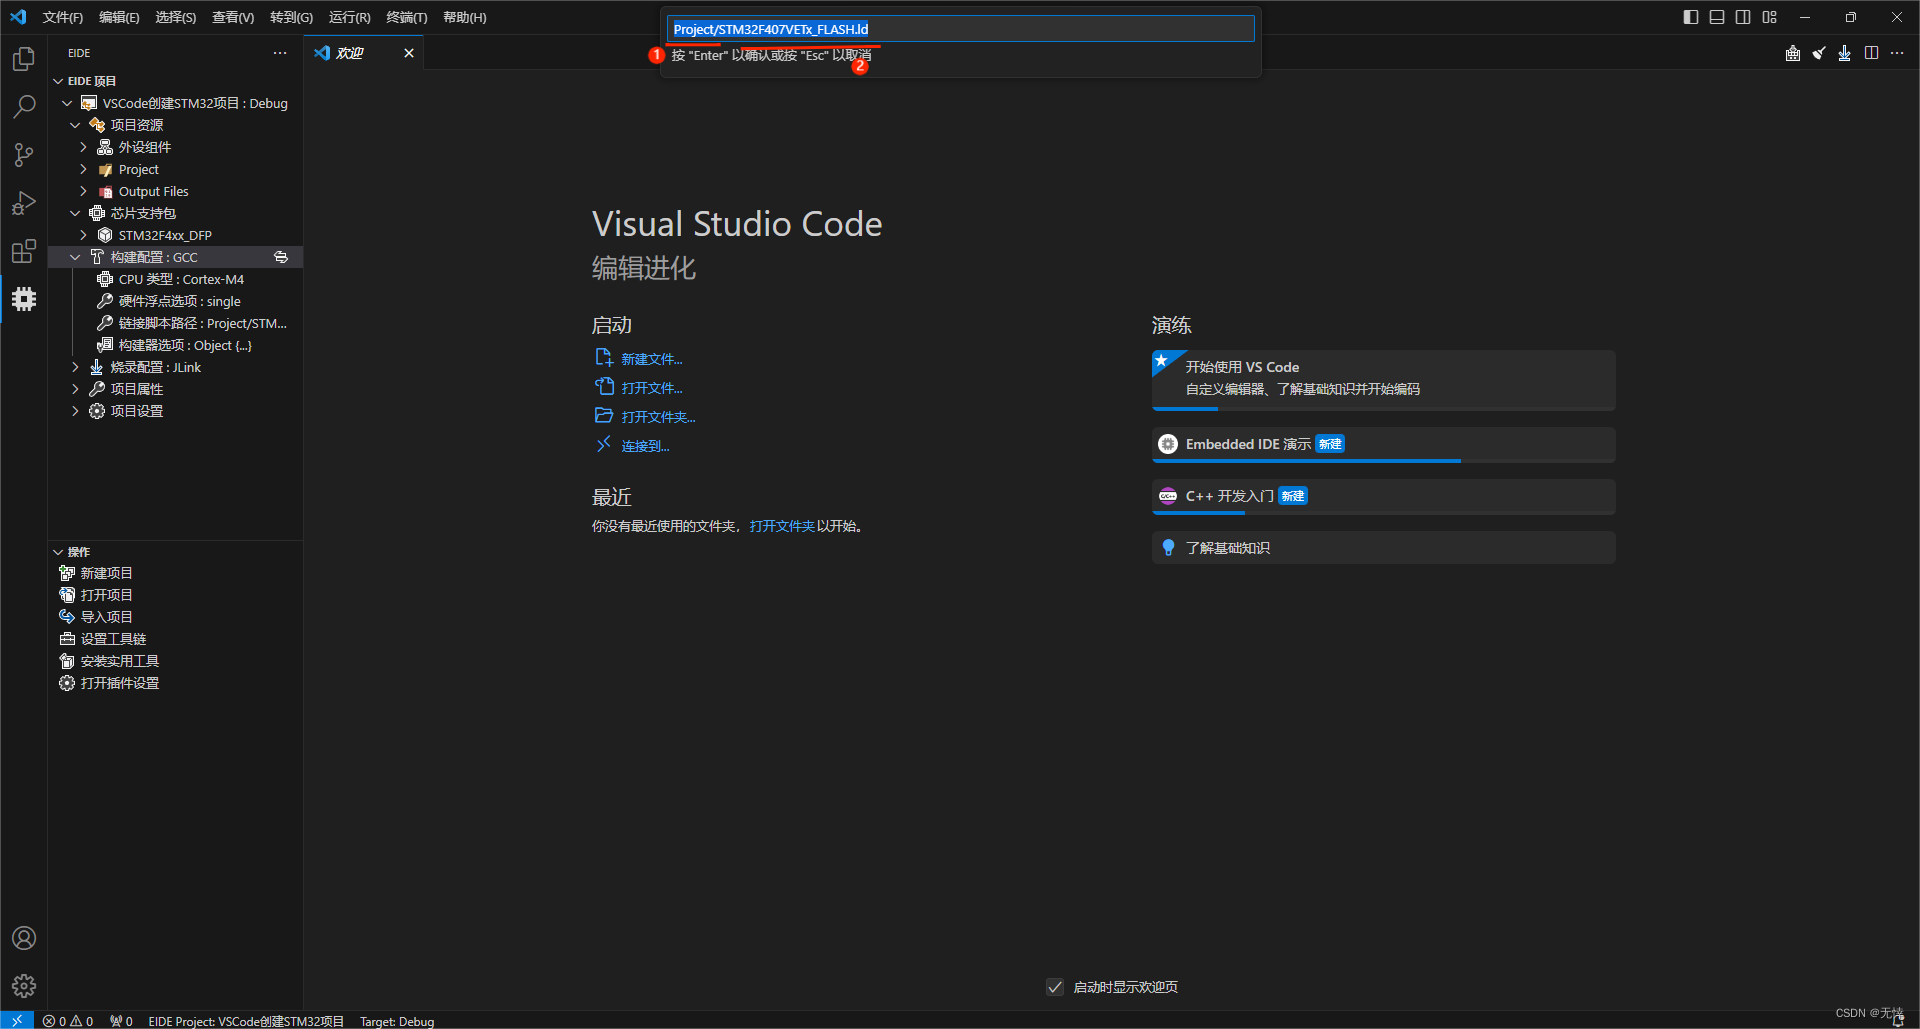Click the EIDE panel more actions ellipsis
The width and height of the screenshot is (1920, 1029).
tap(280, 53)
